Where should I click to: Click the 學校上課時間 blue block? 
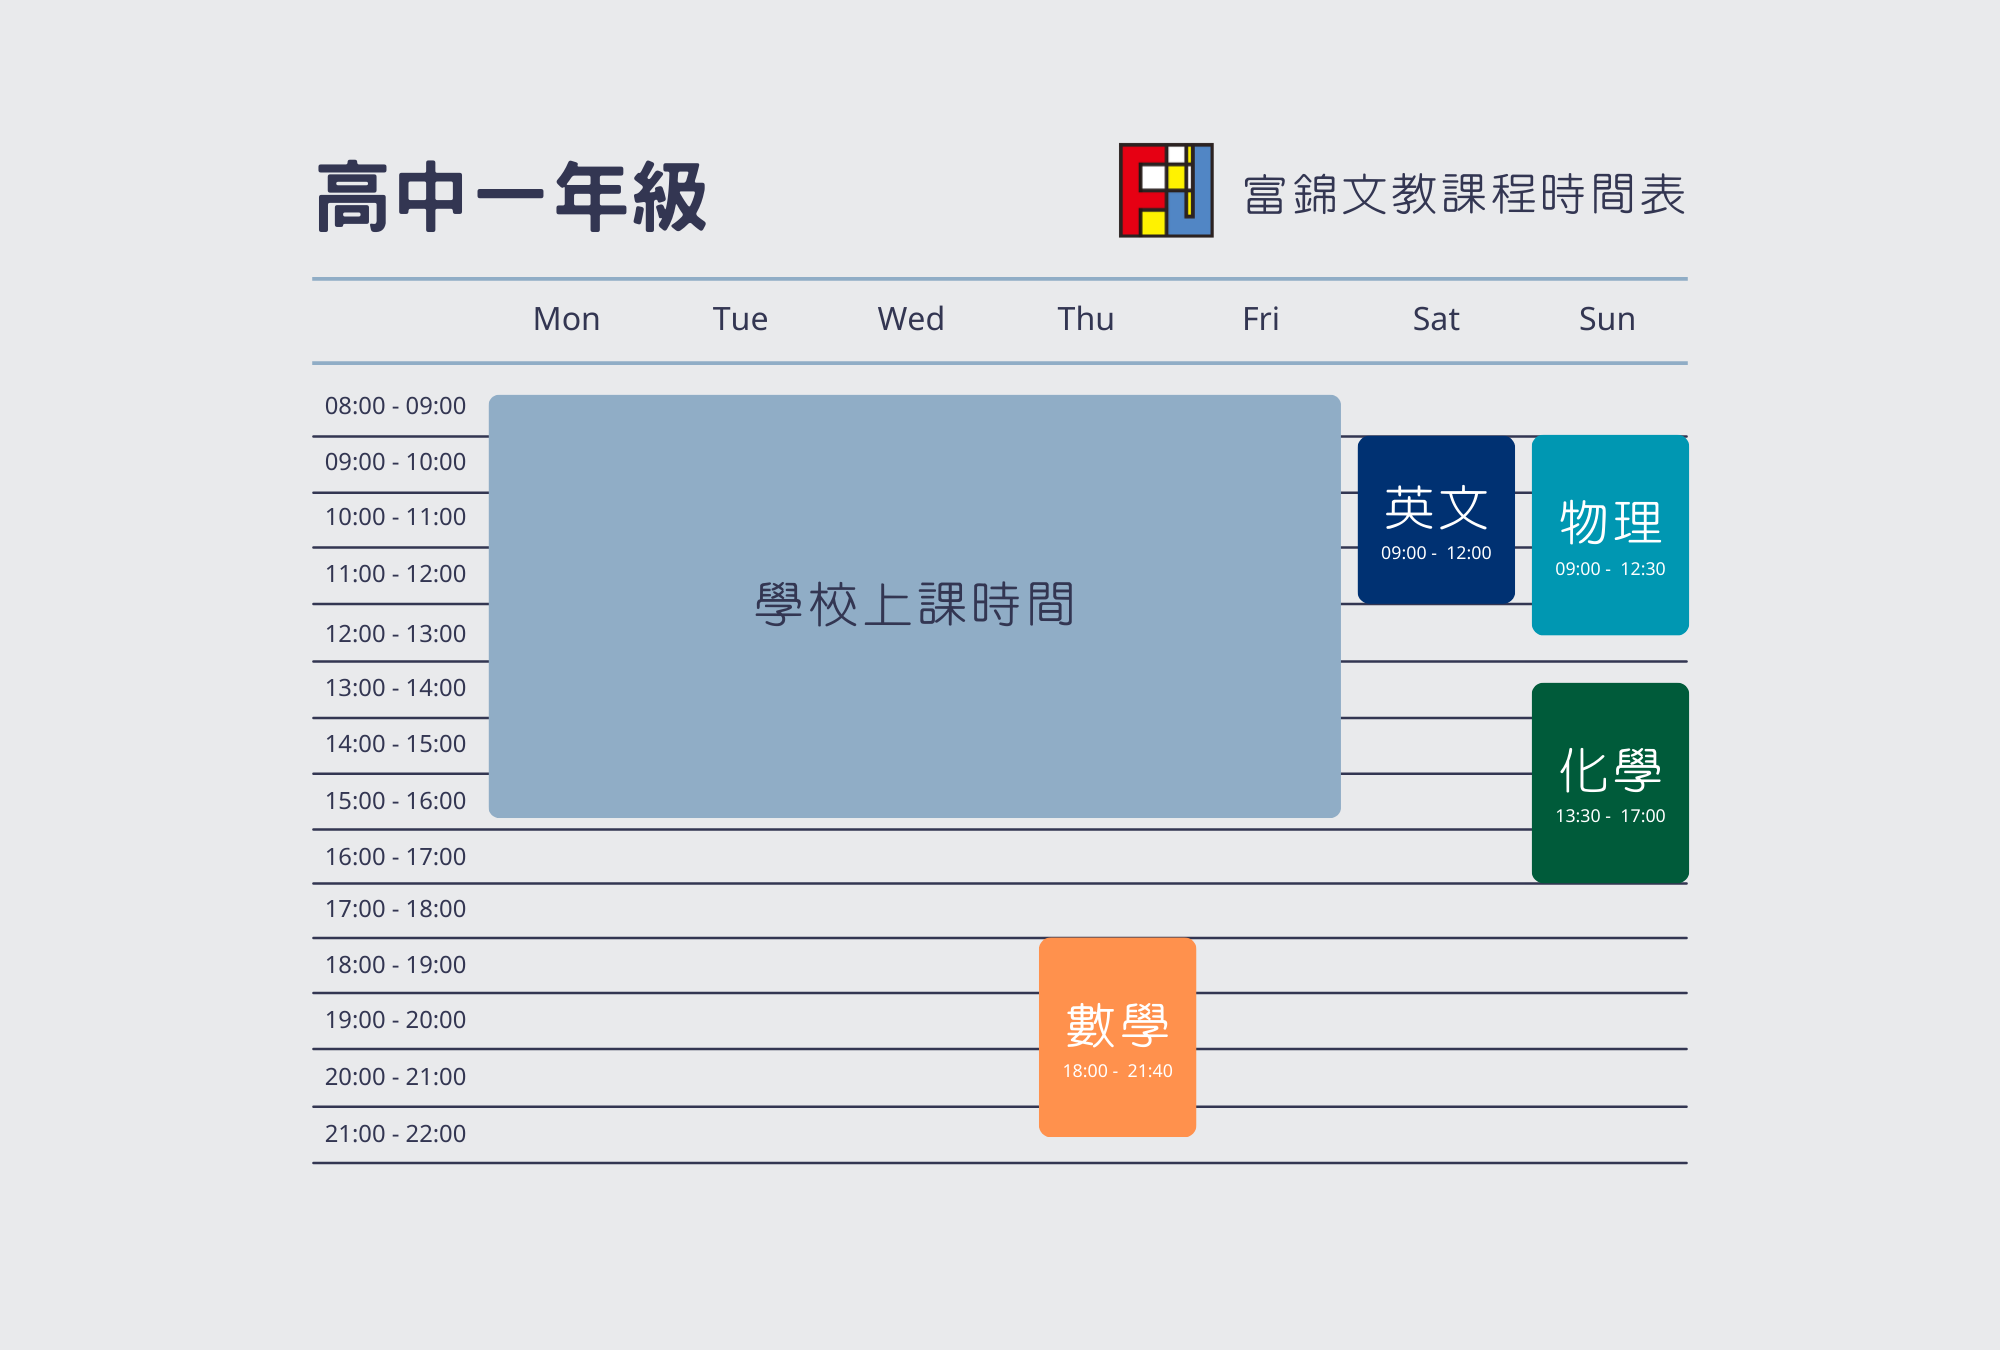point(914,606)
